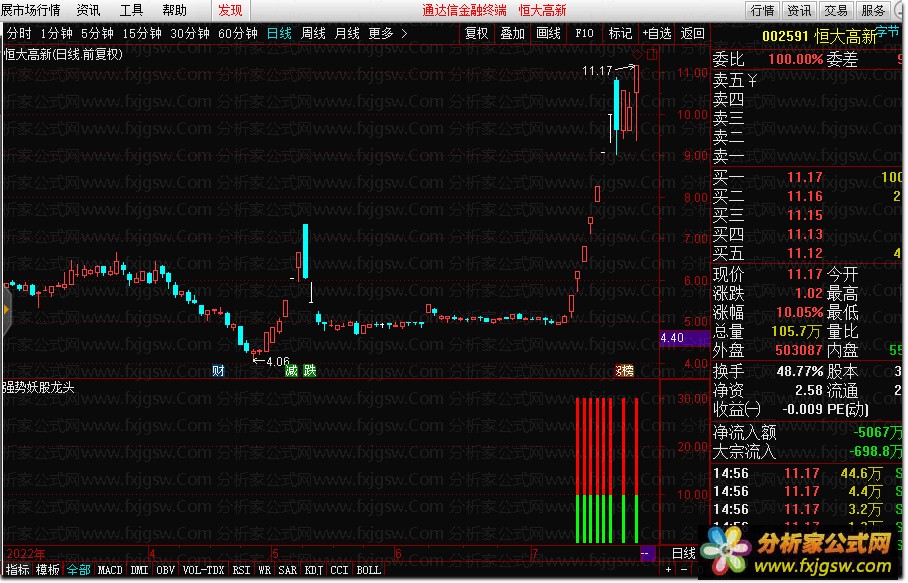Select the 月线 period
The height and width of the screenshot is (583, 908).
(x=347, y=34)
